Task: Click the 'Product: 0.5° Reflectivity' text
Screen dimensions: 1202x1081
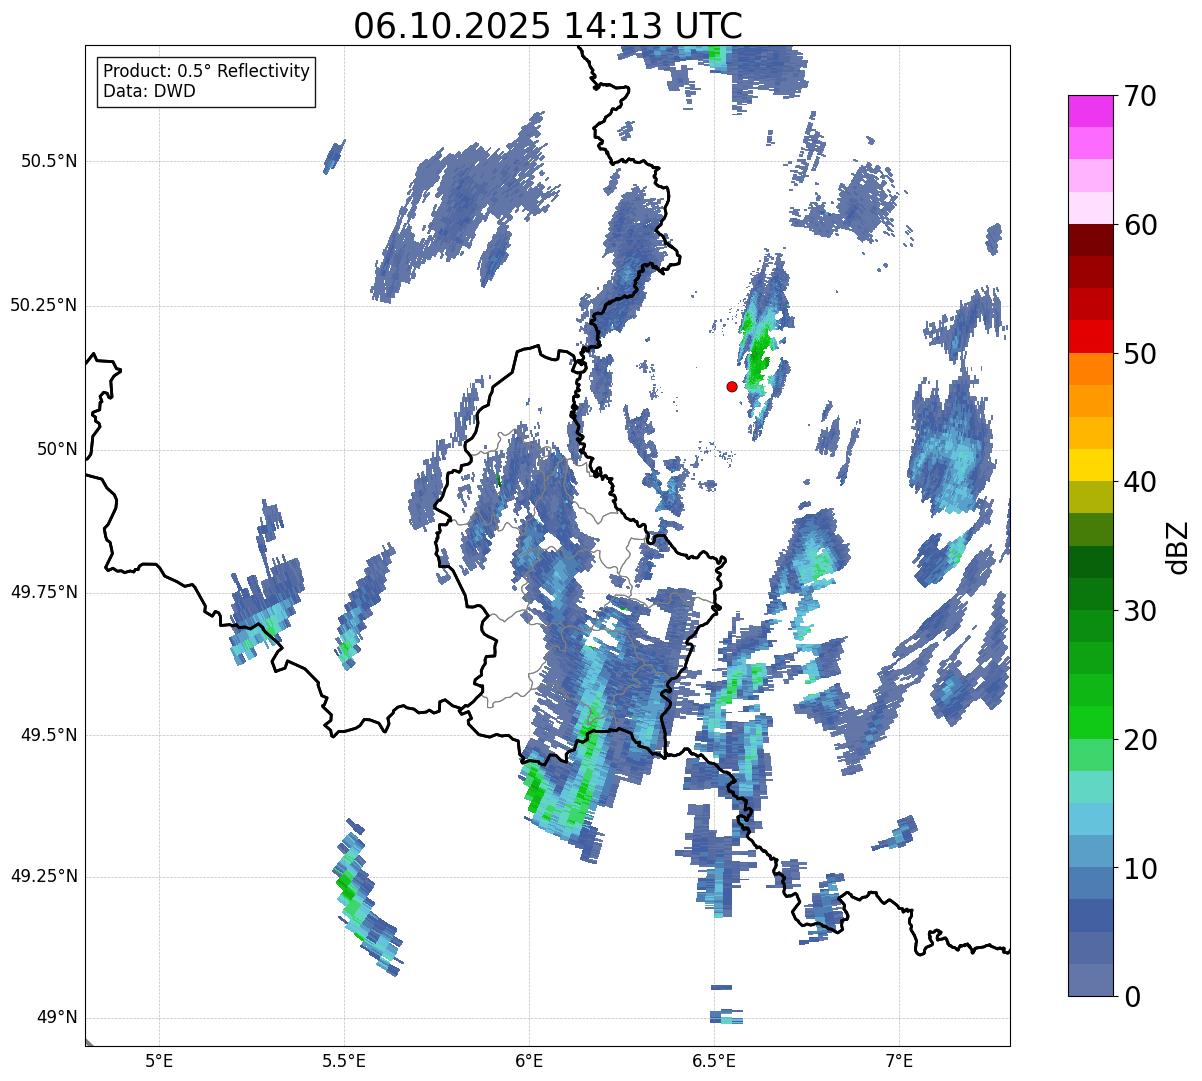Action: pyautogui.click(x=207, y=72)
